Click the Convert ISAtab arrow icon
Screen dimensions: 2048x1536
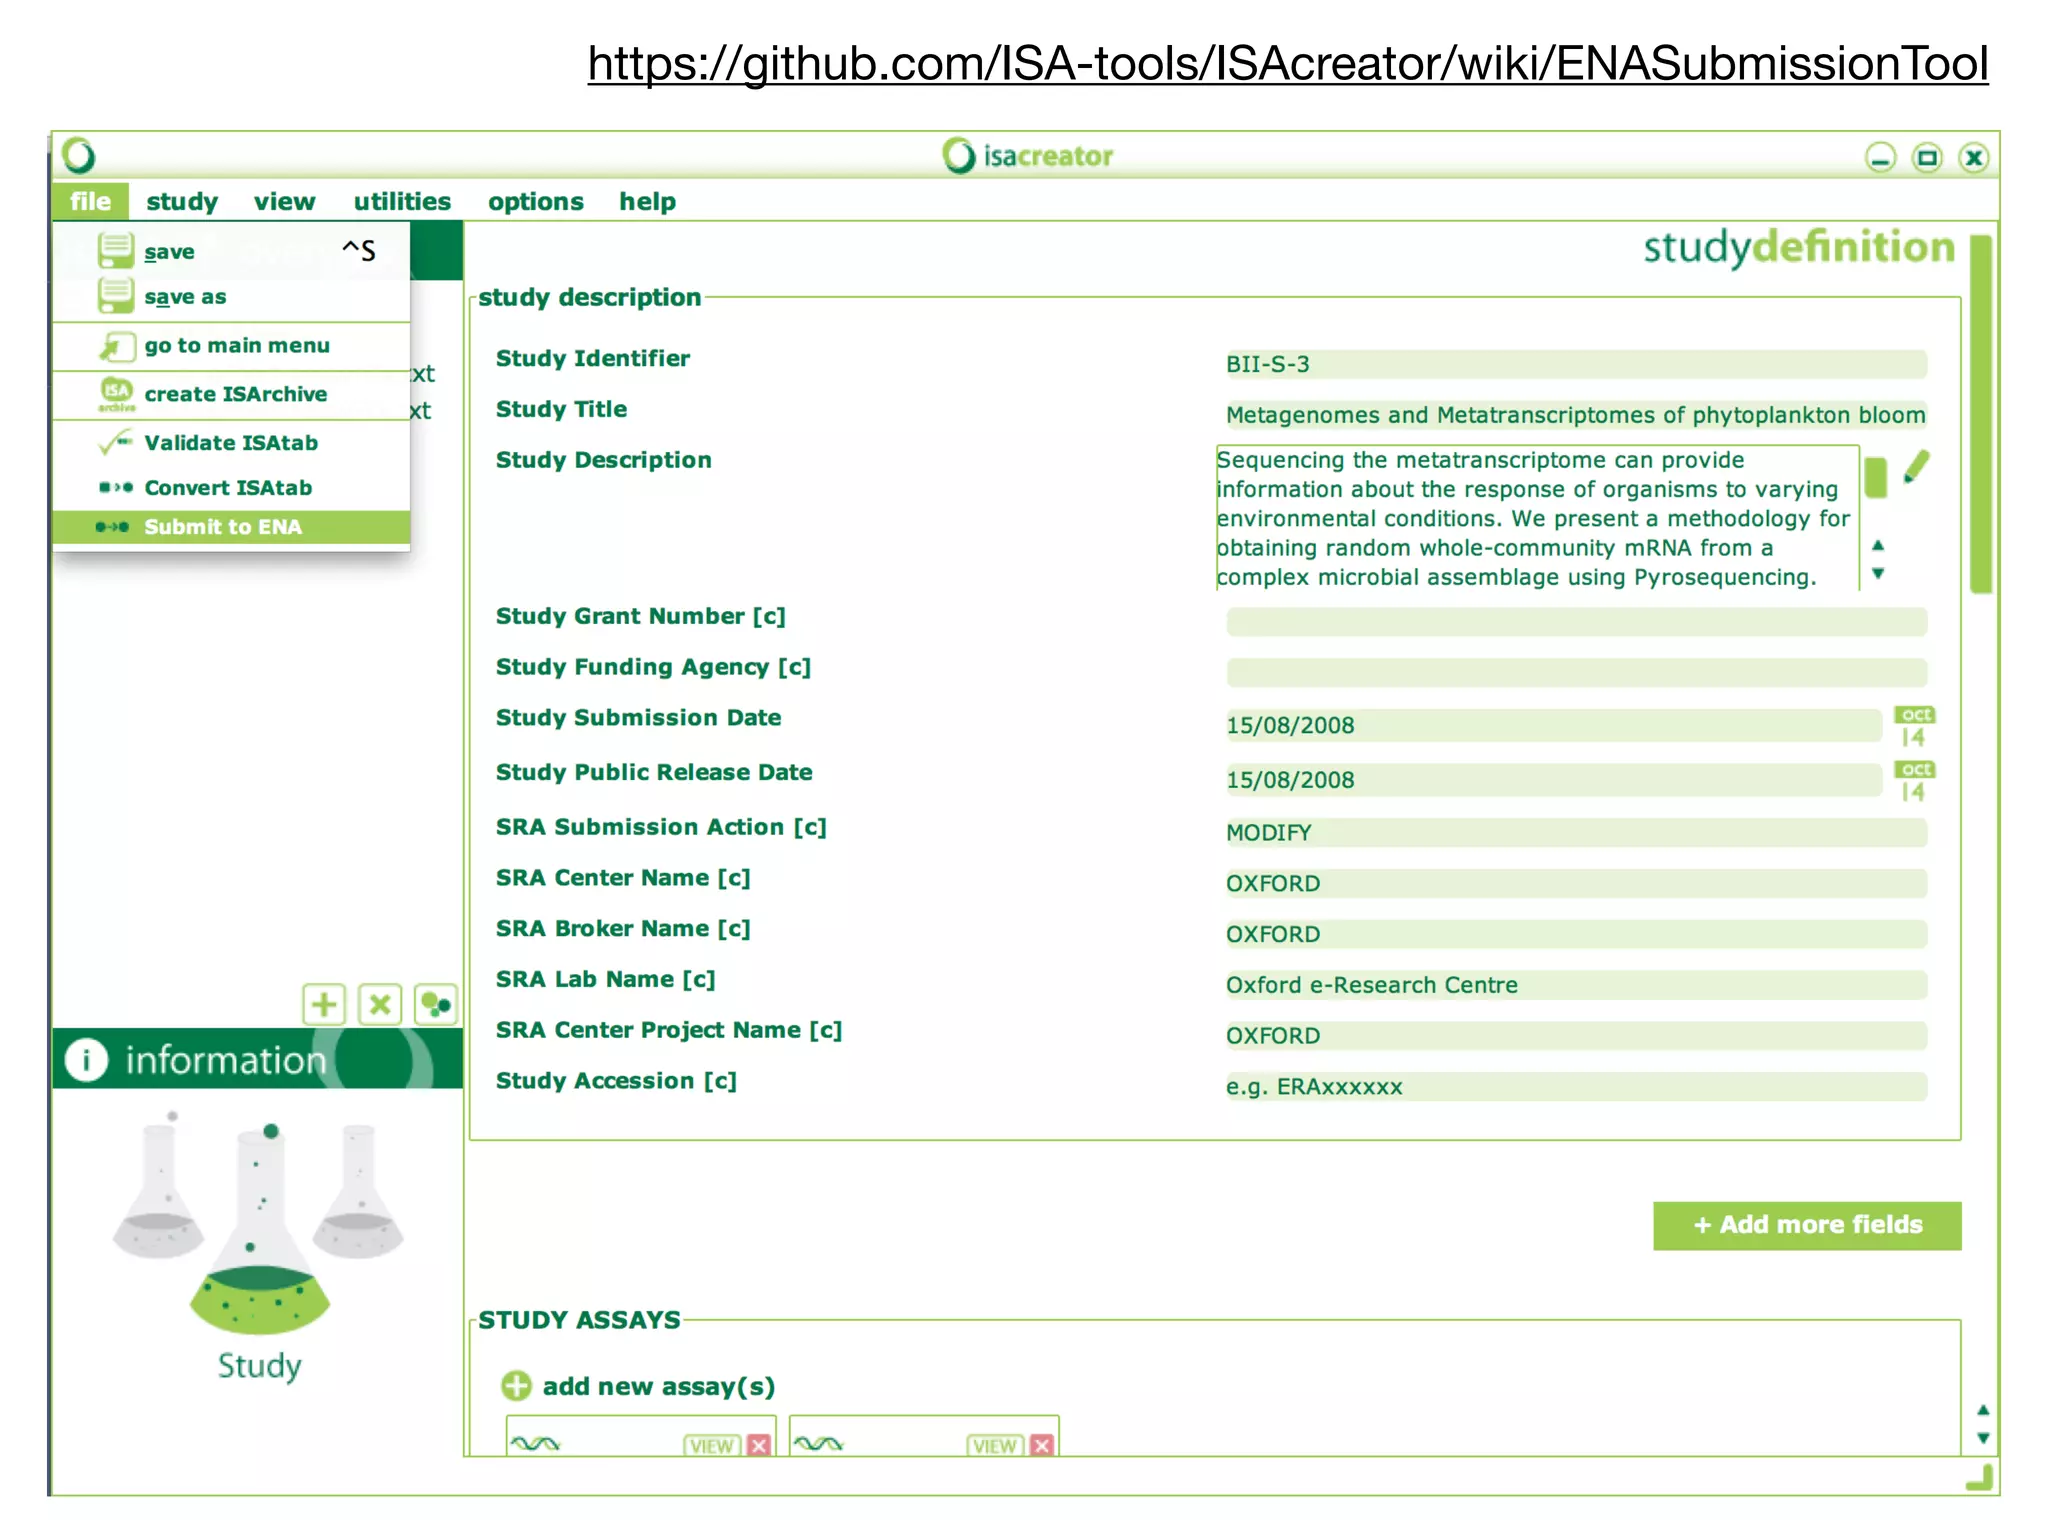click(x=115, y=487)
